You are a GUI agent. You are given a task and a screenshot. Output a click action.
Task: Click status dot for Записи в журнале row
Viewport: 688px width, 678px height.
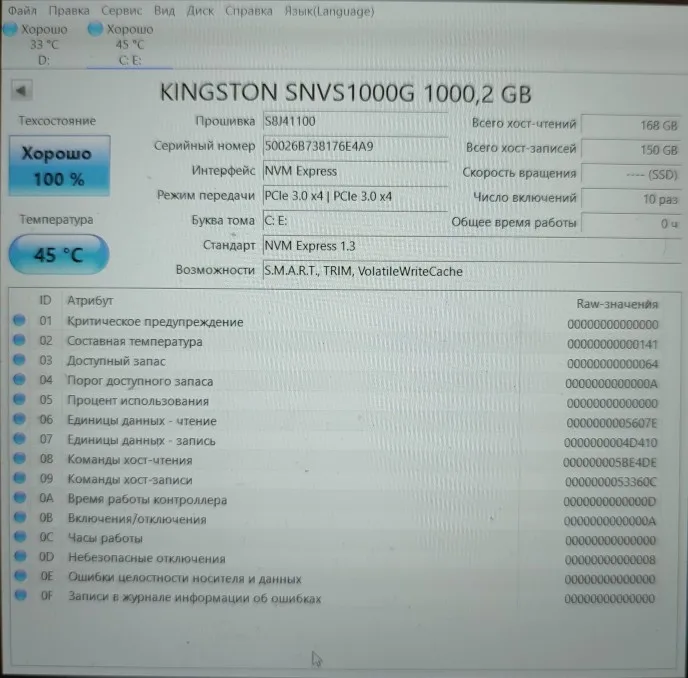coord(20,595)
